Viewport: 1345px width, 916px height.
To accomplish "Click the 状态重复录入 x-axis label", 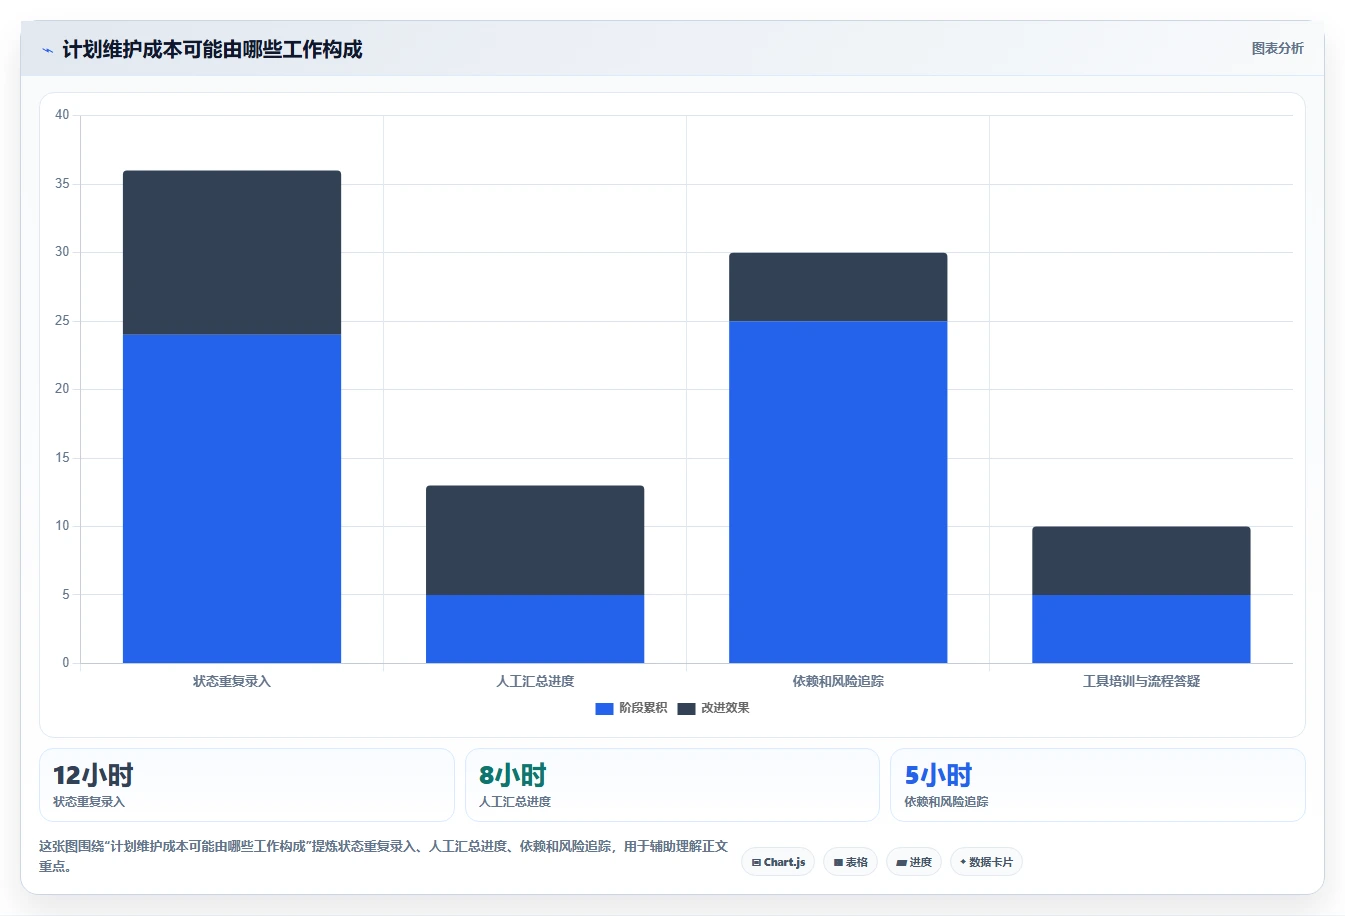I will (232, 681).
